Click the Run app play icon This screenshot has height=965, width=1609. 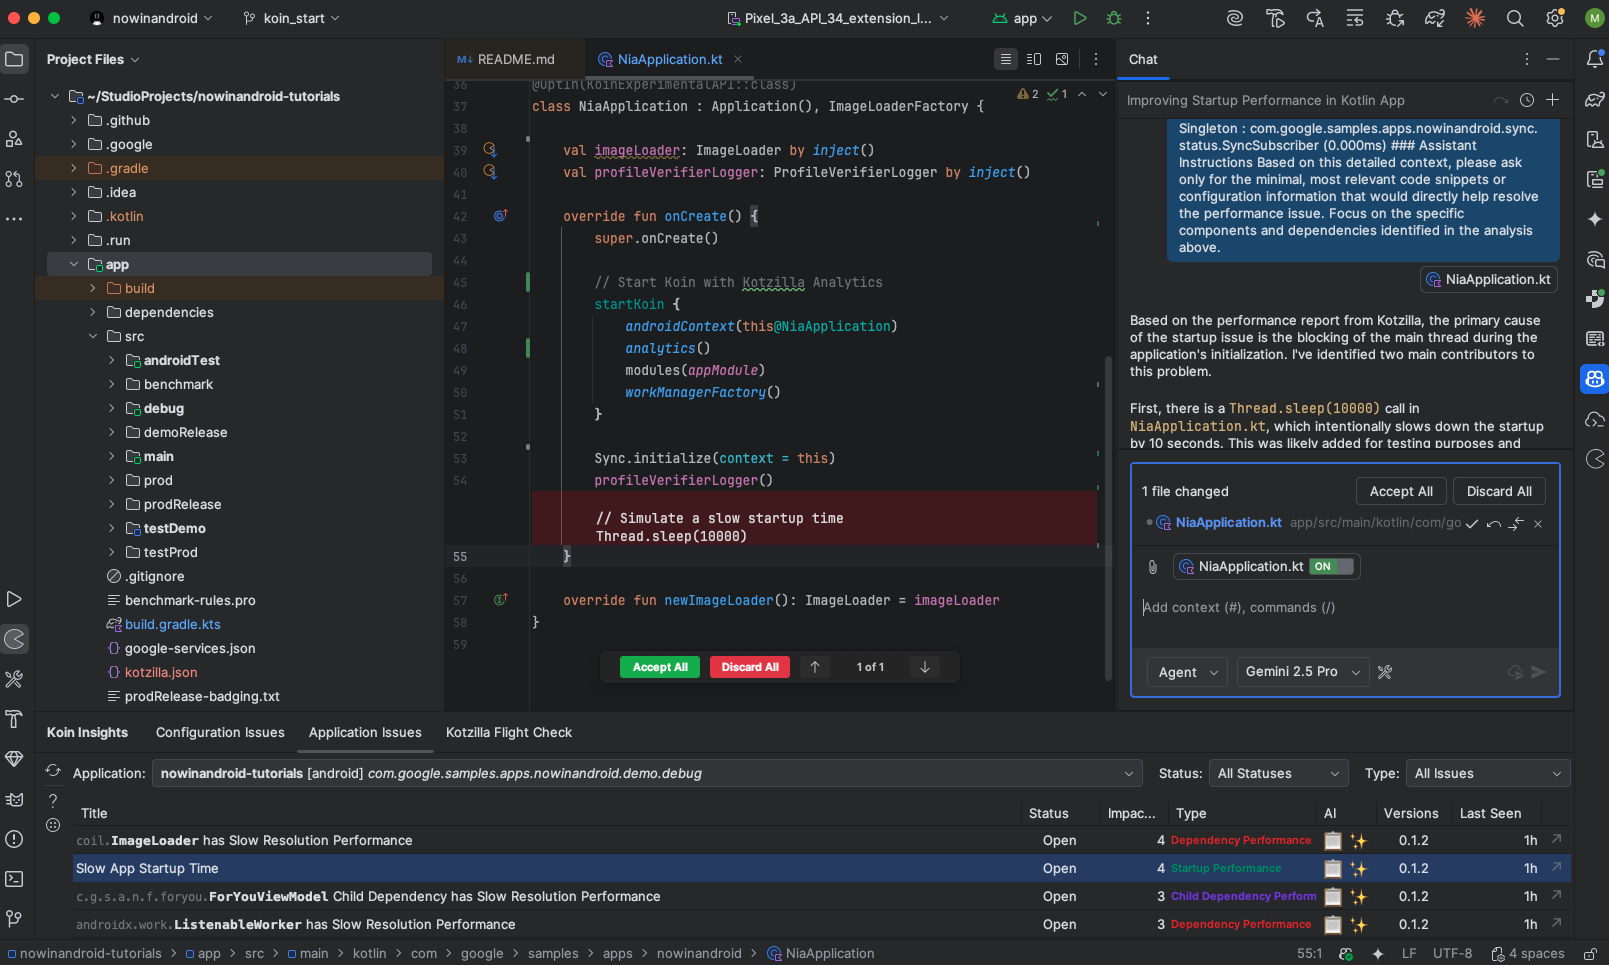[x=1080, y=18]
